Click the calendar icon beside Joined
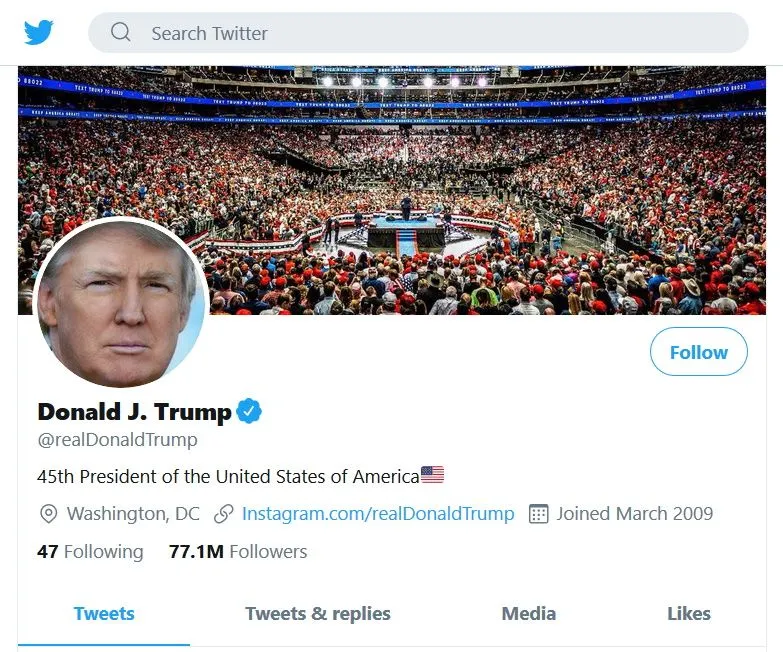 pos(538,514)
